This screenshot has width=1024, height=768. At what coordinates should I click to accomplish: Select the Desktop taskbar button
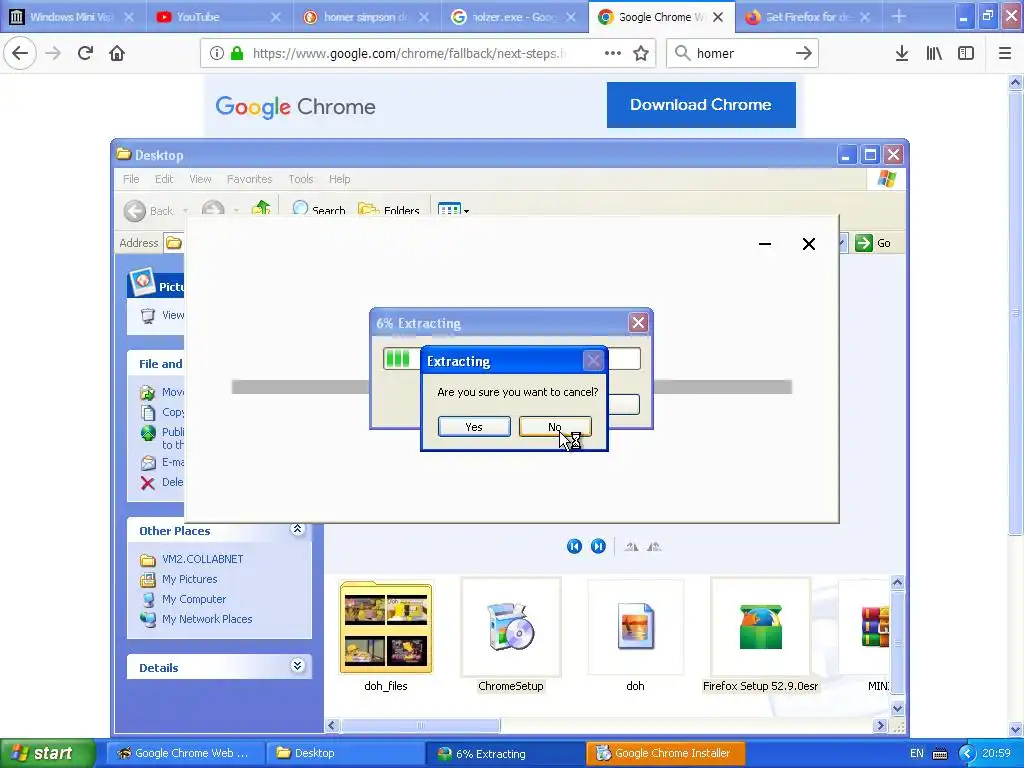click(345, 753)
